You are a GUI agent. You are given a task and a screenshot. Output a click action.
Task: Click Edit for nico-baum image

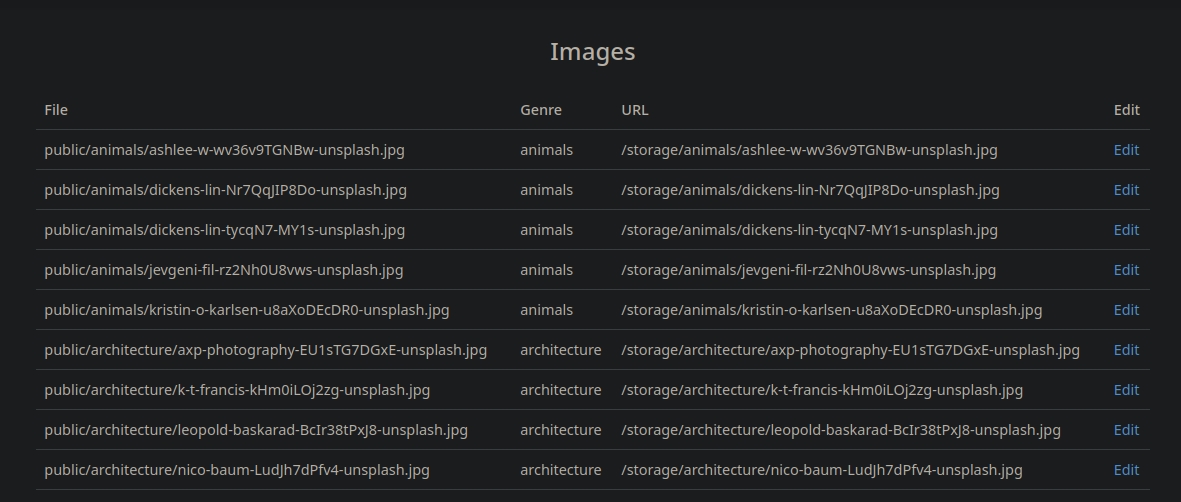(1126, 470)
